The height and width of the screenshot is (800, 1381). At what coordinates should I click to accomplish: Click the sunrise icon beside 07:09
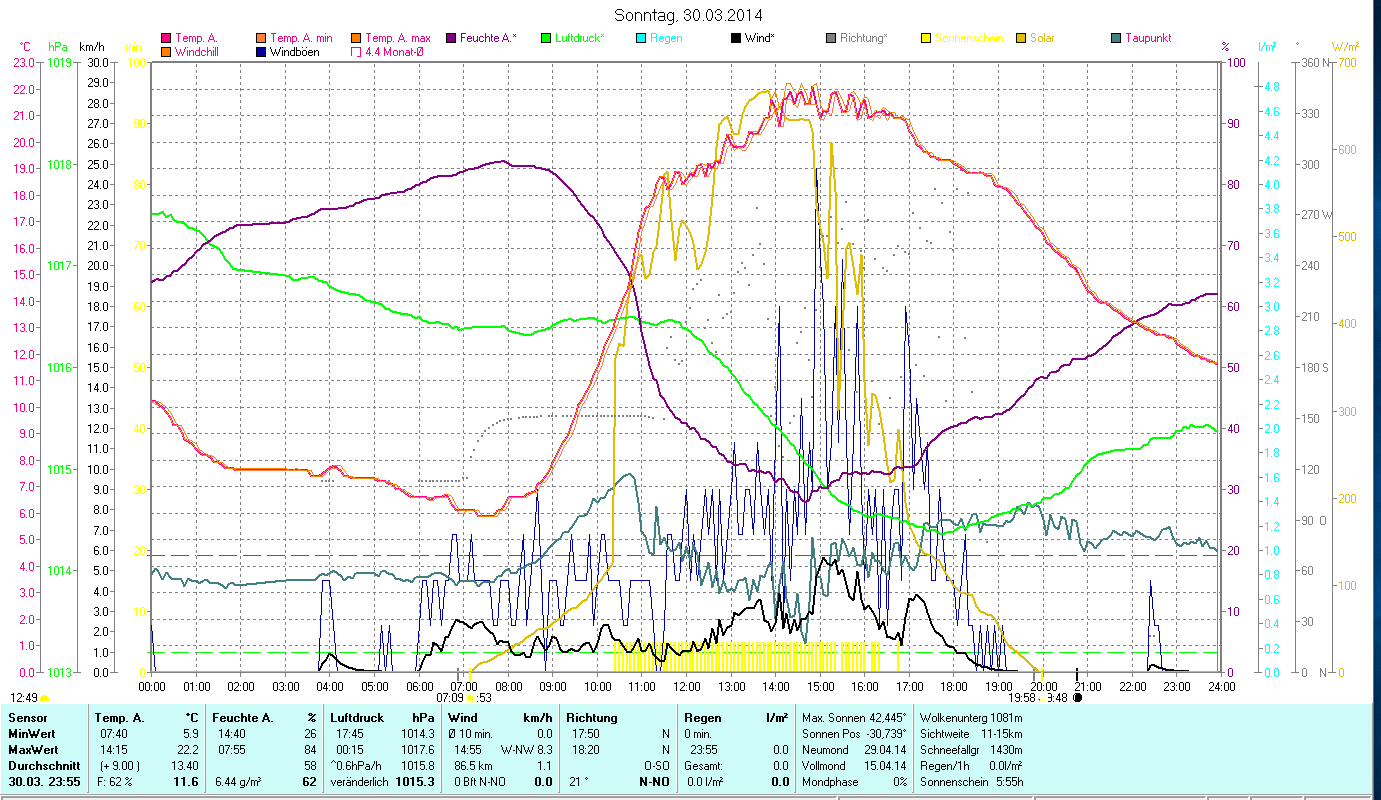471,698
